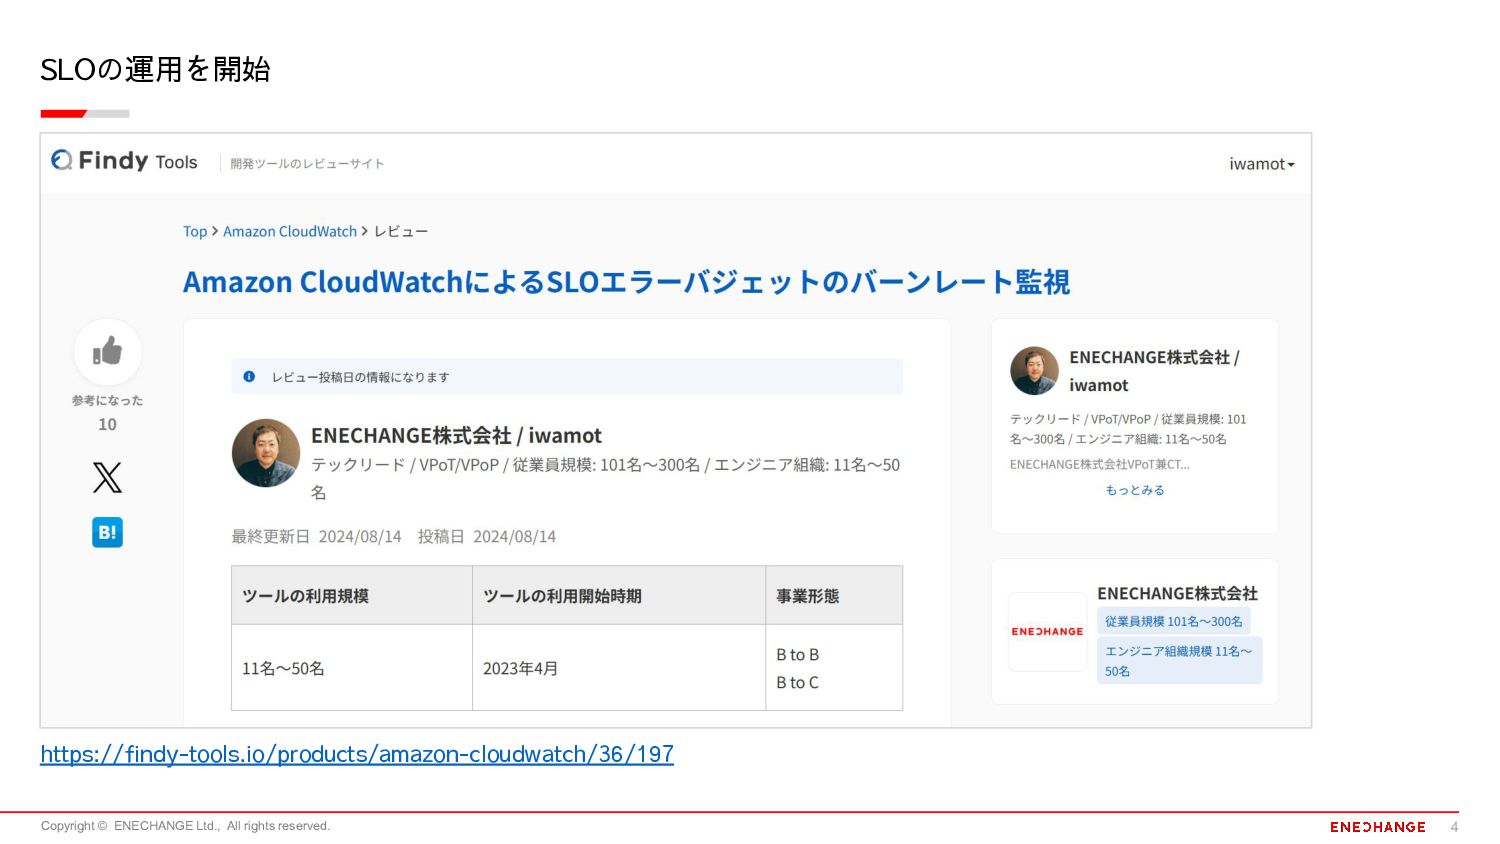This screenshot has height=844, width=1500.
Task: Click the '従業員規模 101名〜300名' tag
Action: tap(1174, 621)
